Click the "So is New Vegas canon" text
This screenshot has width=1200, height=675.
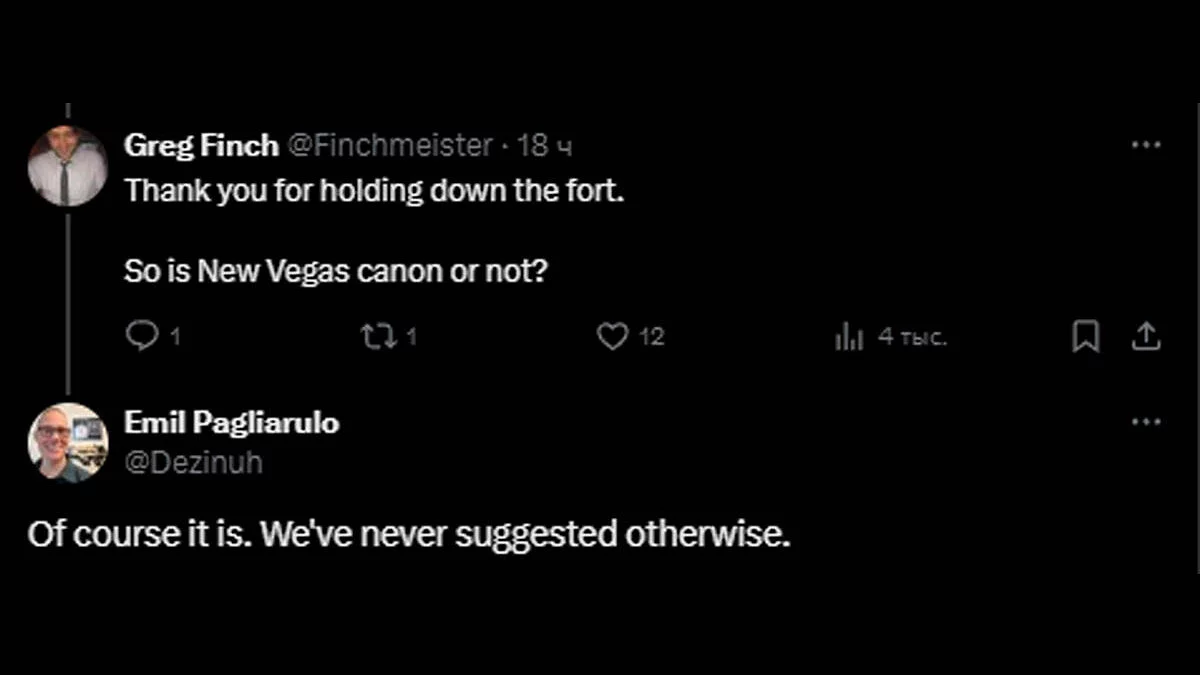[x=336, y=270]
